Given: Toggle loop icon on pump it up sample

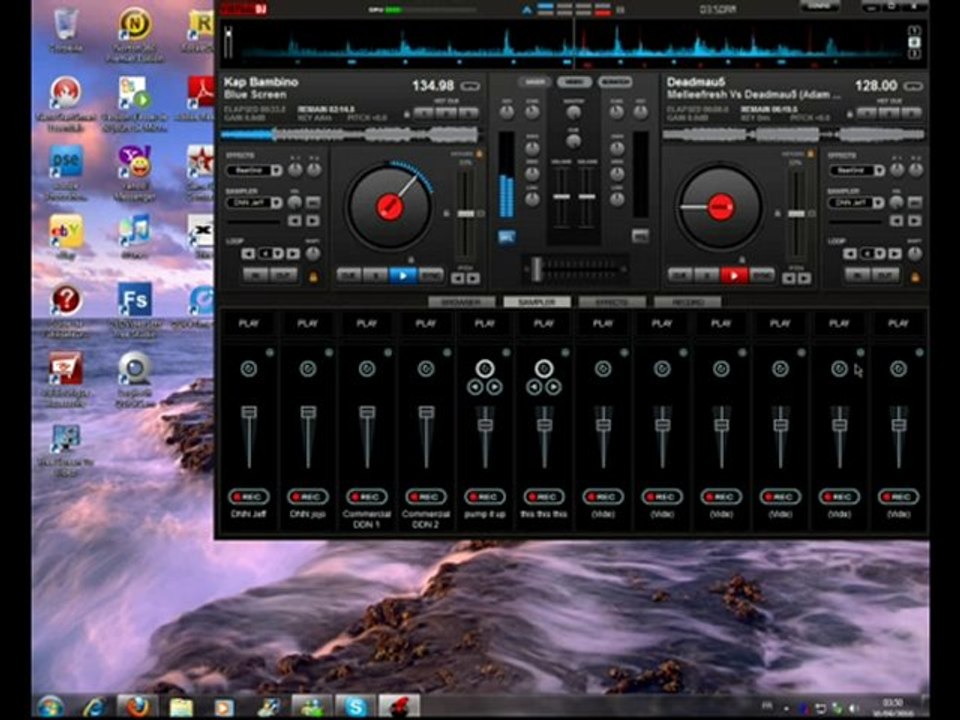Looking at the screenshot, I should pyautogui.click(x=485, y=369).
